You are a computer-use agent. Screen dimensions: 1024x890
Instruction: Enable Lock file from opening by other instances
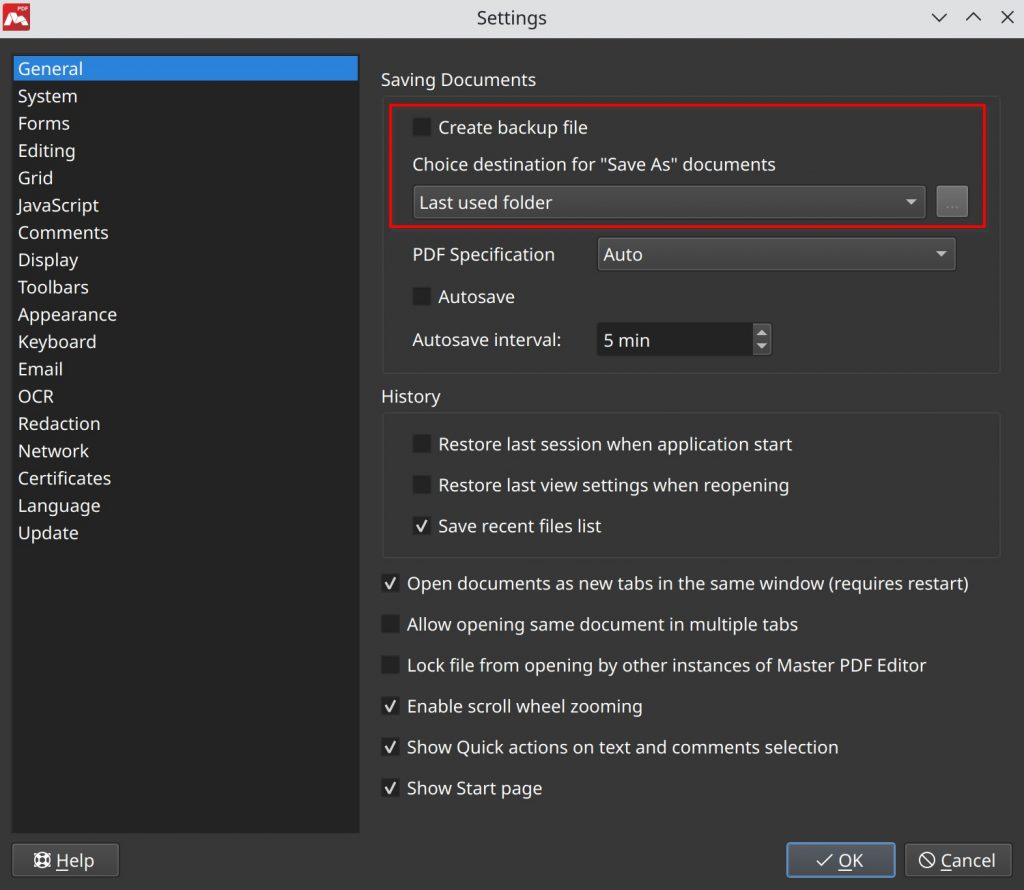tap(391, 665)
